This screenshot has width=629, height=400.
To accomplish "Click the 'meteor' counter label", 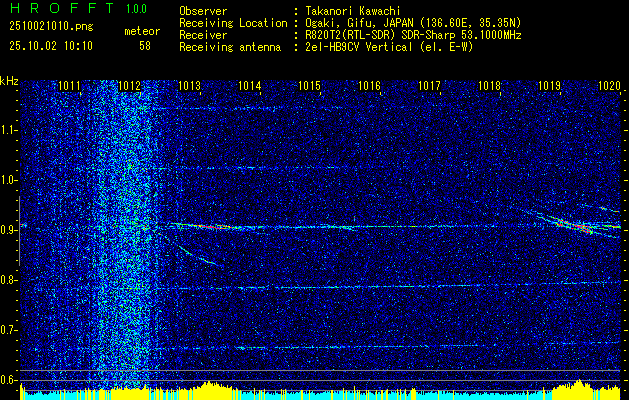I will tap(142, 31).
